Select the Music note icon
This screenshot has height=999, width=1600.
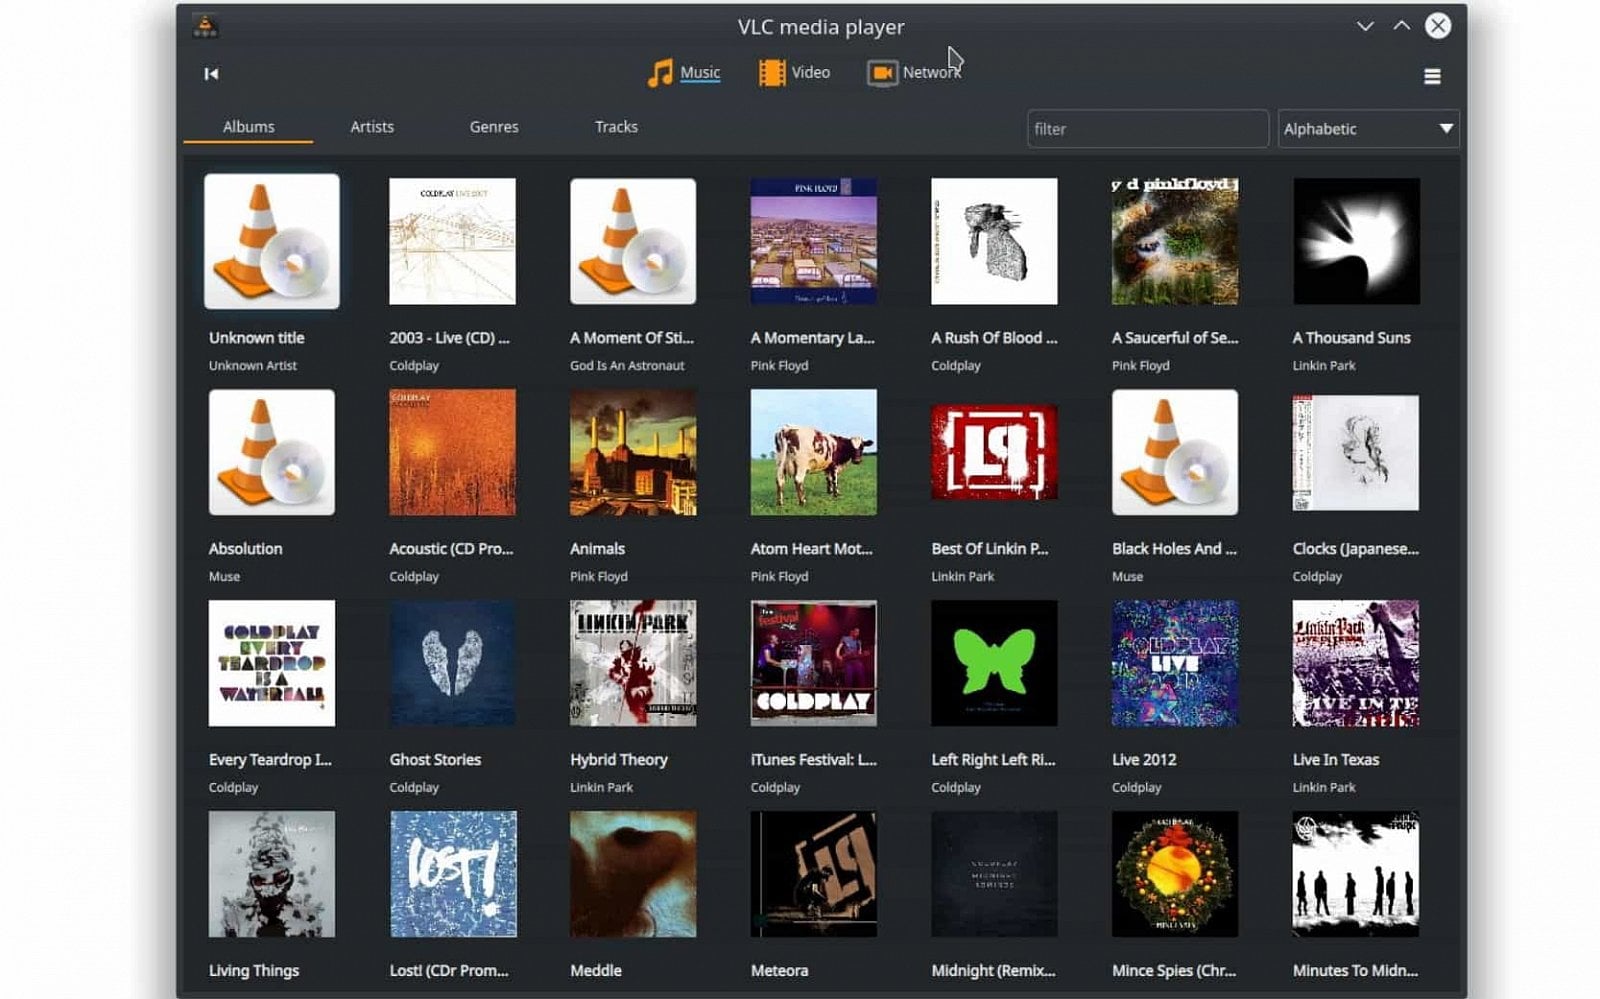pos(660,73)
